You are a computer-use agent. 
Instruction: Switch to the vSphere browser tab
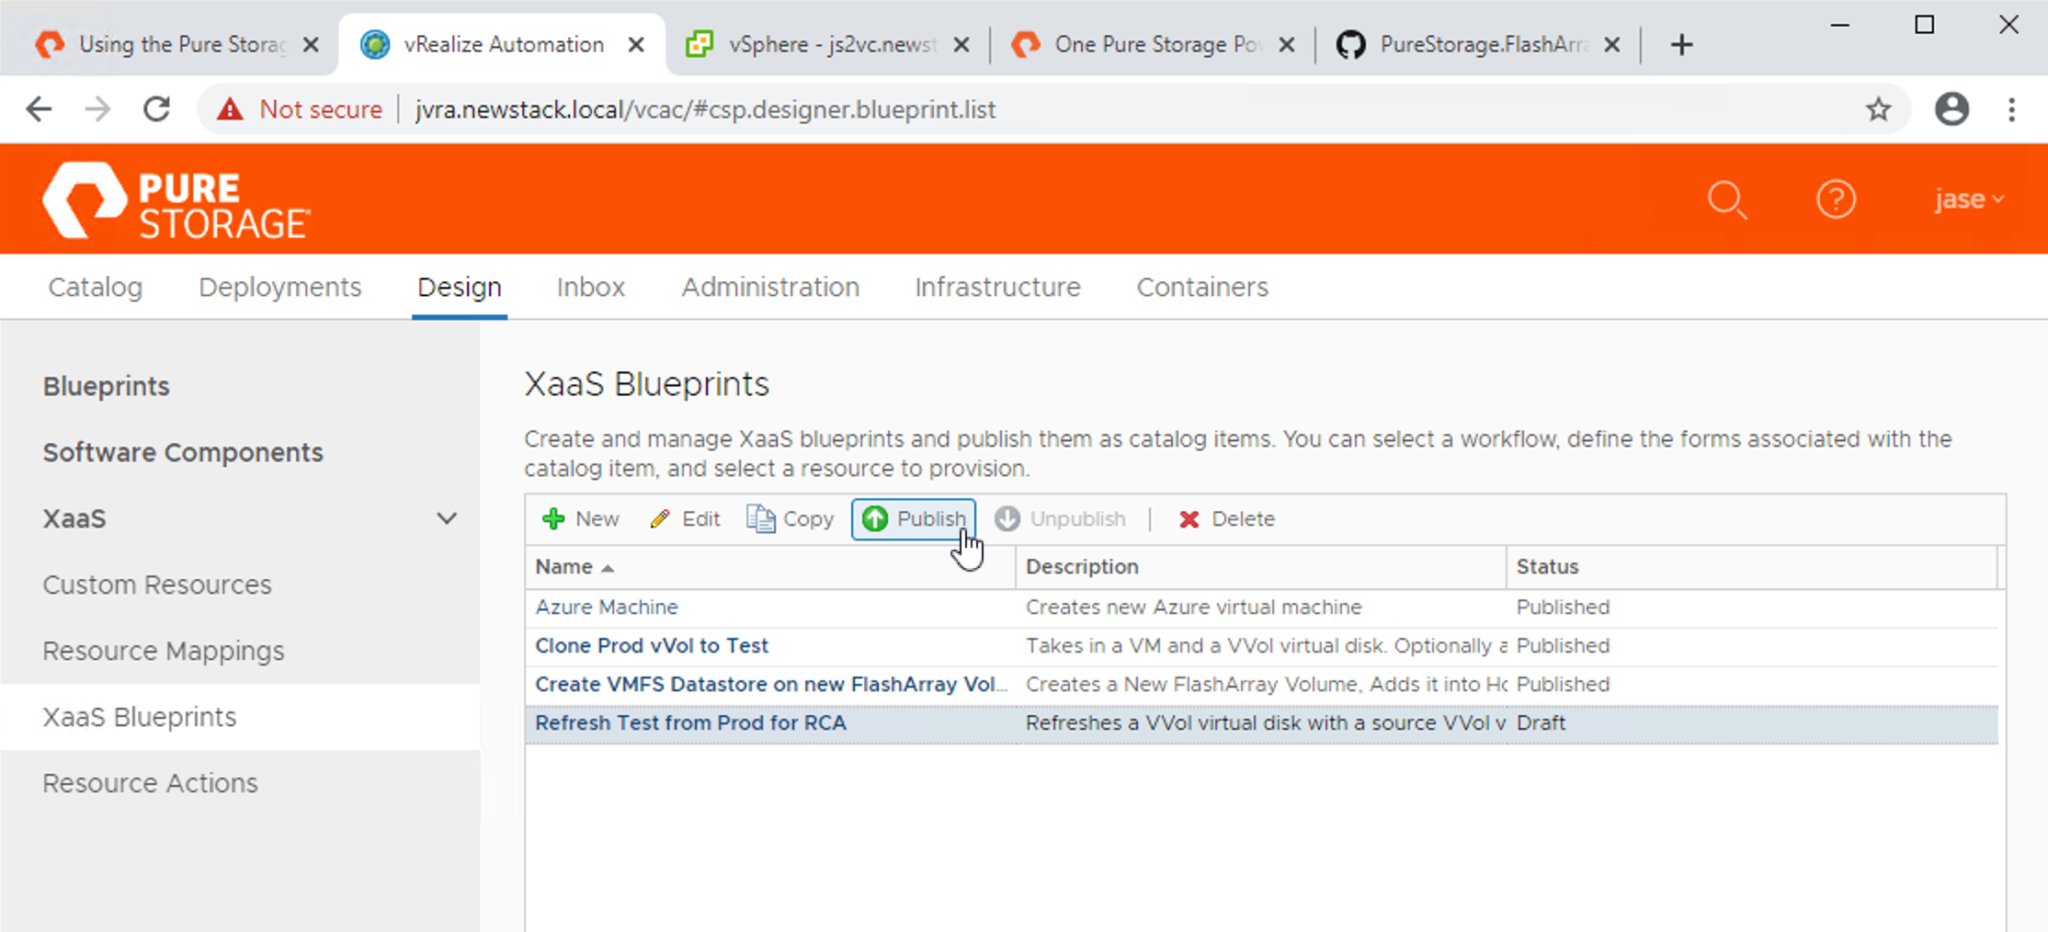828,44
